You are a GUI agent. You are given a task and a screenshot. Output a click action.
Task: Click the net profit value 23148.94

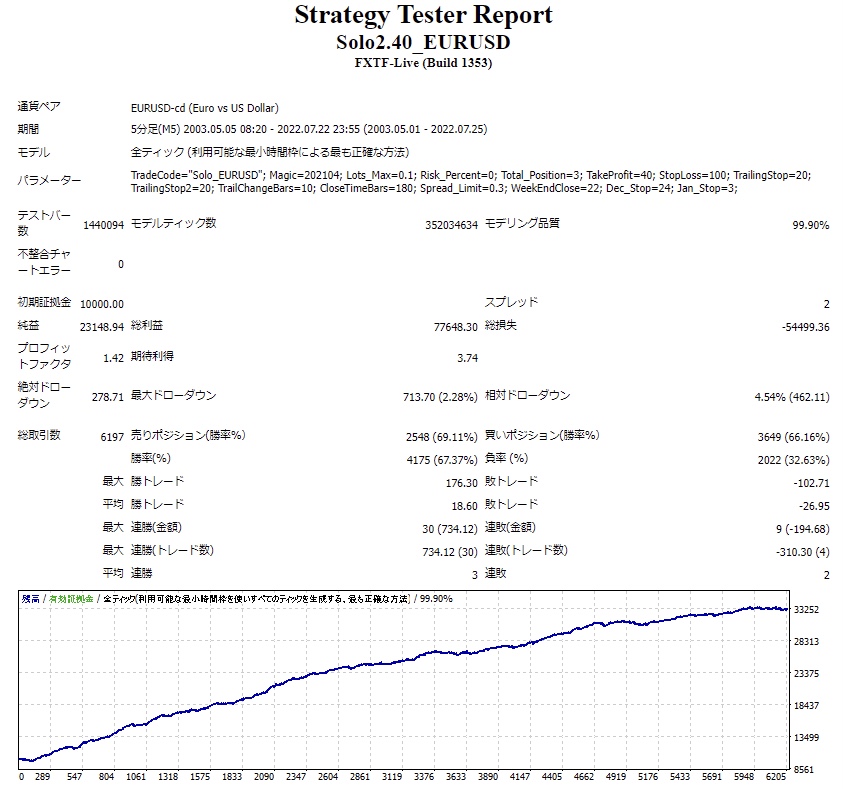click(102, 327)
